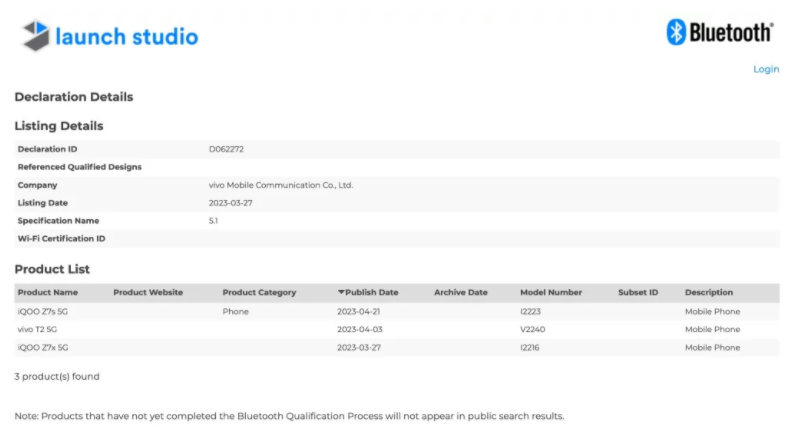
Task: Sort table by Model Number header
Action: 551,293
